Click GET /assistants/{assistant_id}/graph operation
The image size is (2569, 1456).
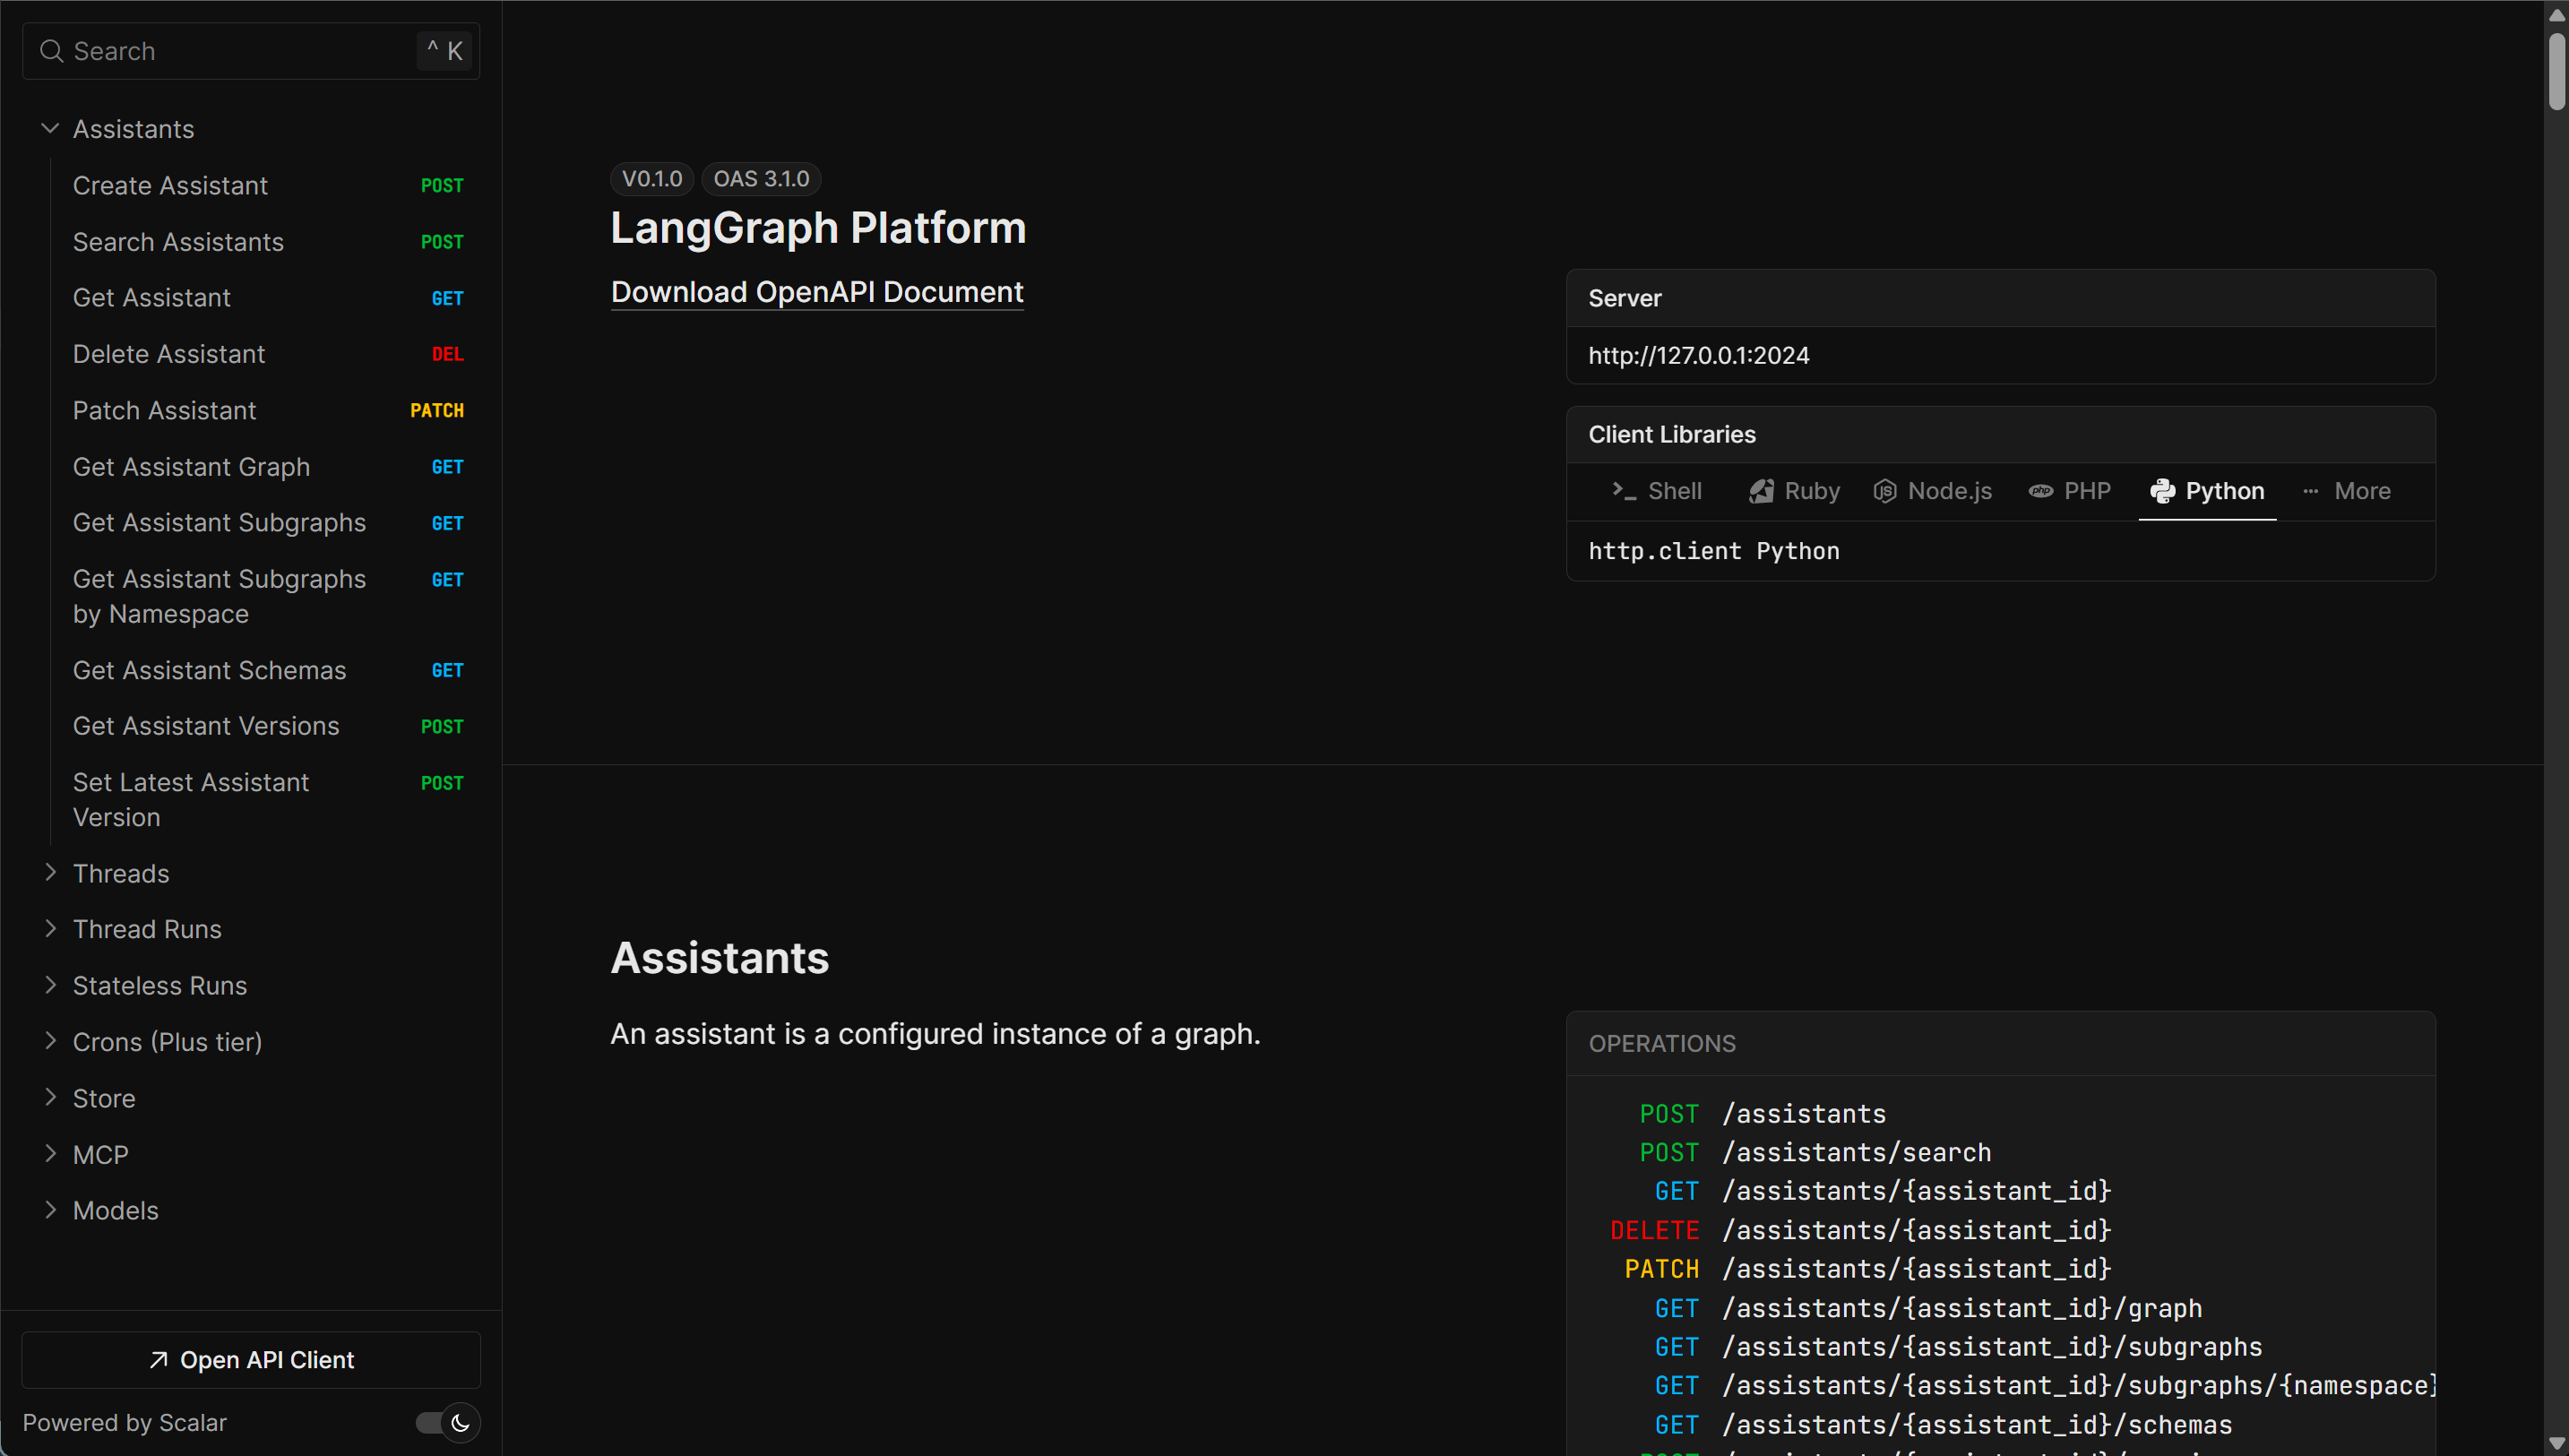click(x=1929, y=1308)
